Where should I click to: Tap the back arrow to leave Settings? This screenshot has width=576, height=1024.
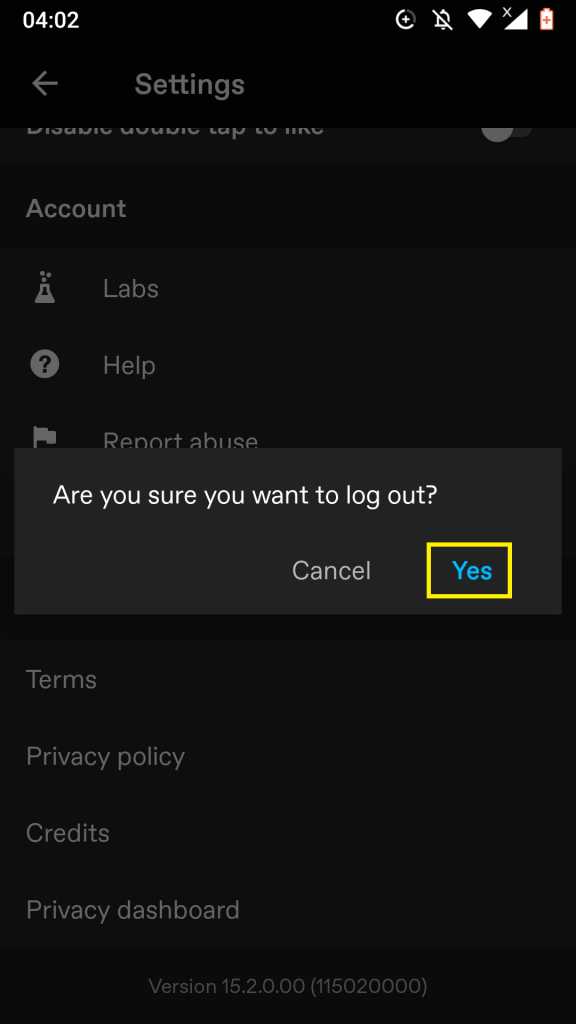(44, 84)
